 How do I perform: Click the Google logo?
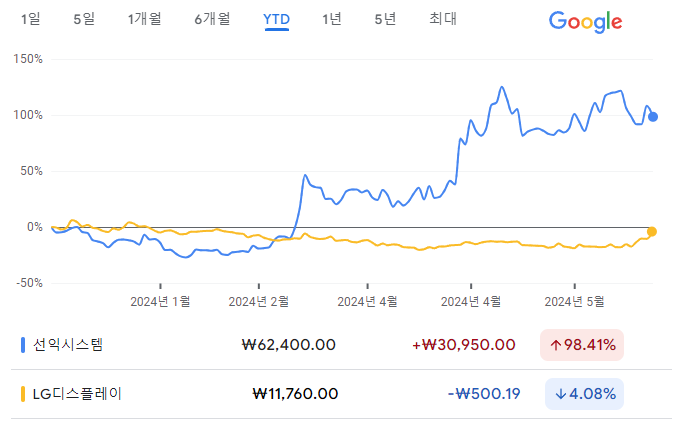585,22
